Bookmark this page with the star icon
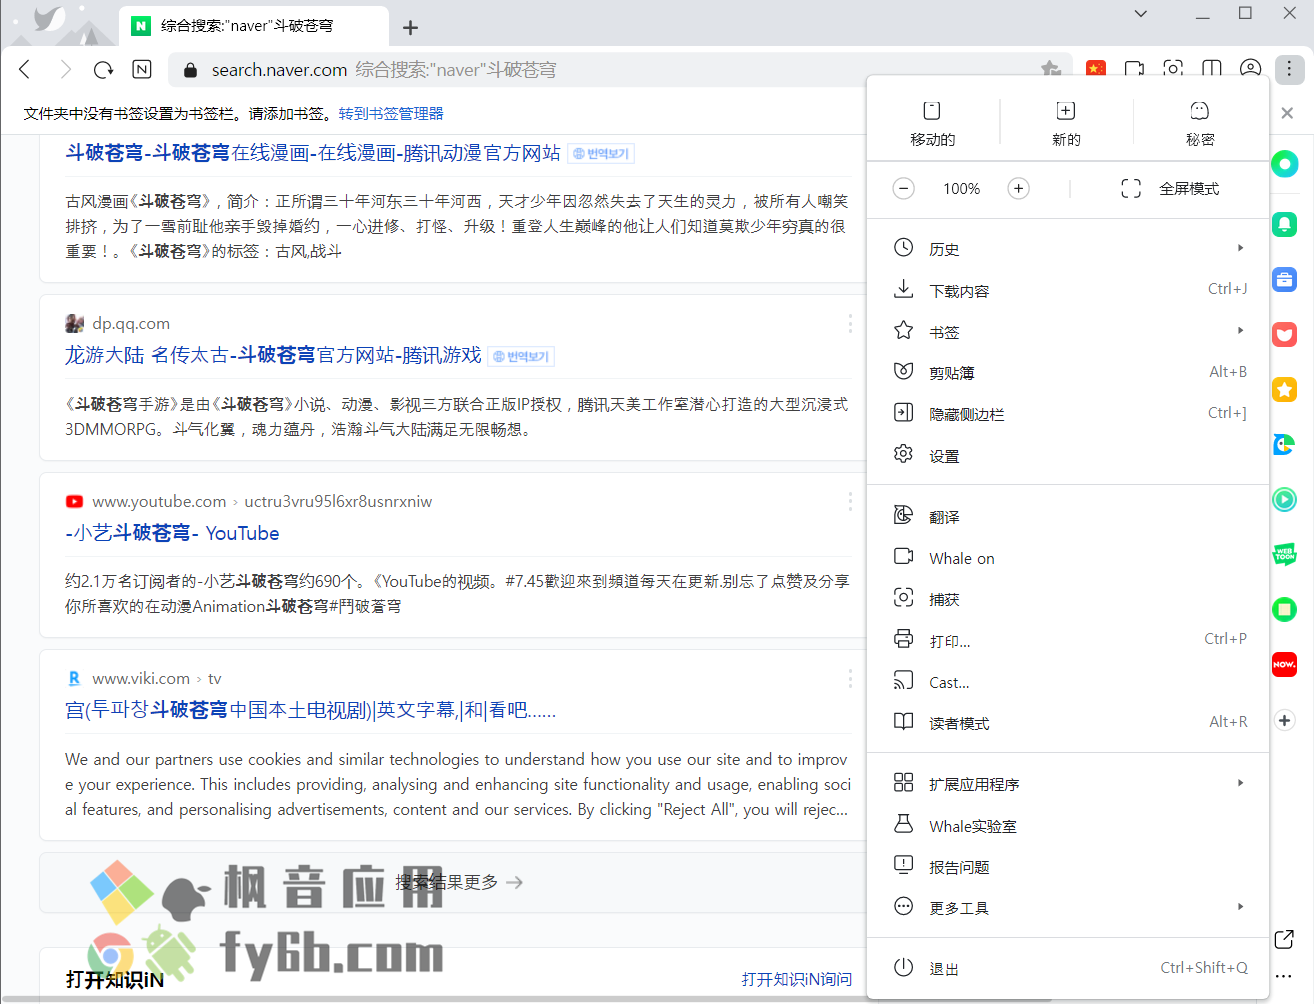Screen dimensions: 1314x1004 click(1050, 69)
